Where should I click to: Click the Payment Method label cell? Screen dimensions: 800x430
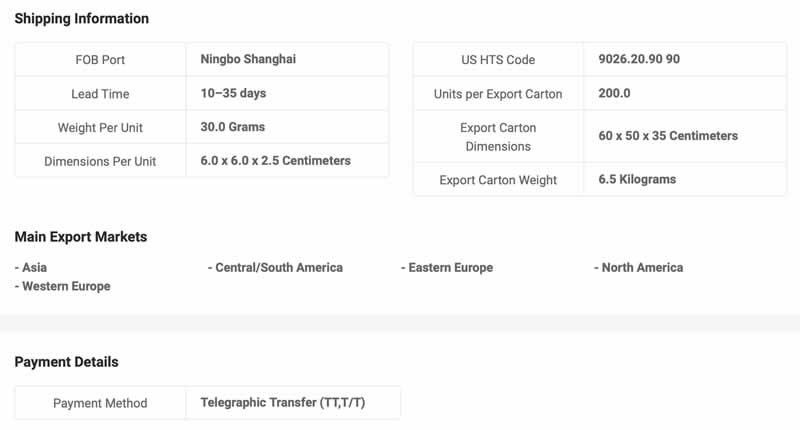tap(100, 403)
